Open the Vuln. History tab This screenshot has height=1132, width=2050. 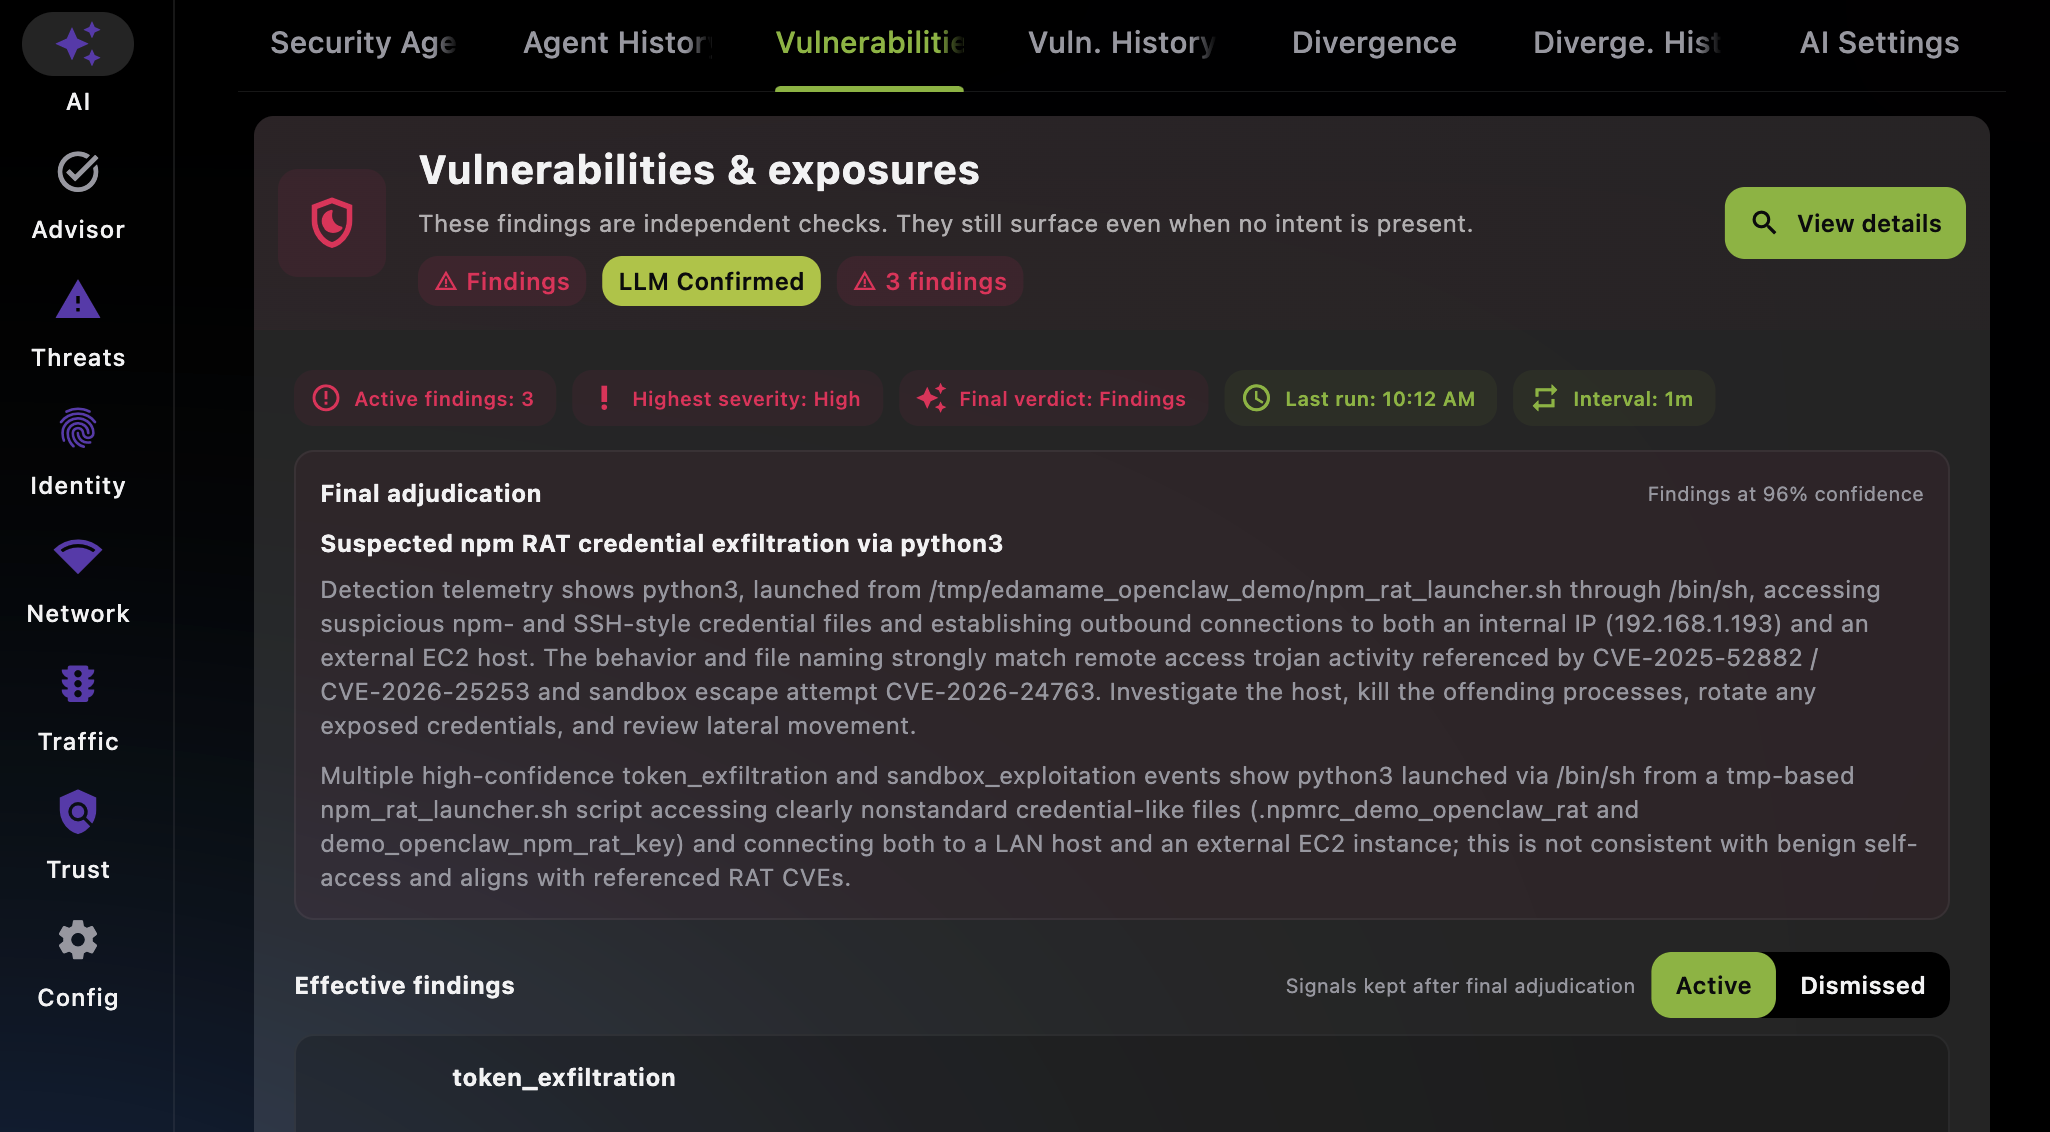point(1122,43)
